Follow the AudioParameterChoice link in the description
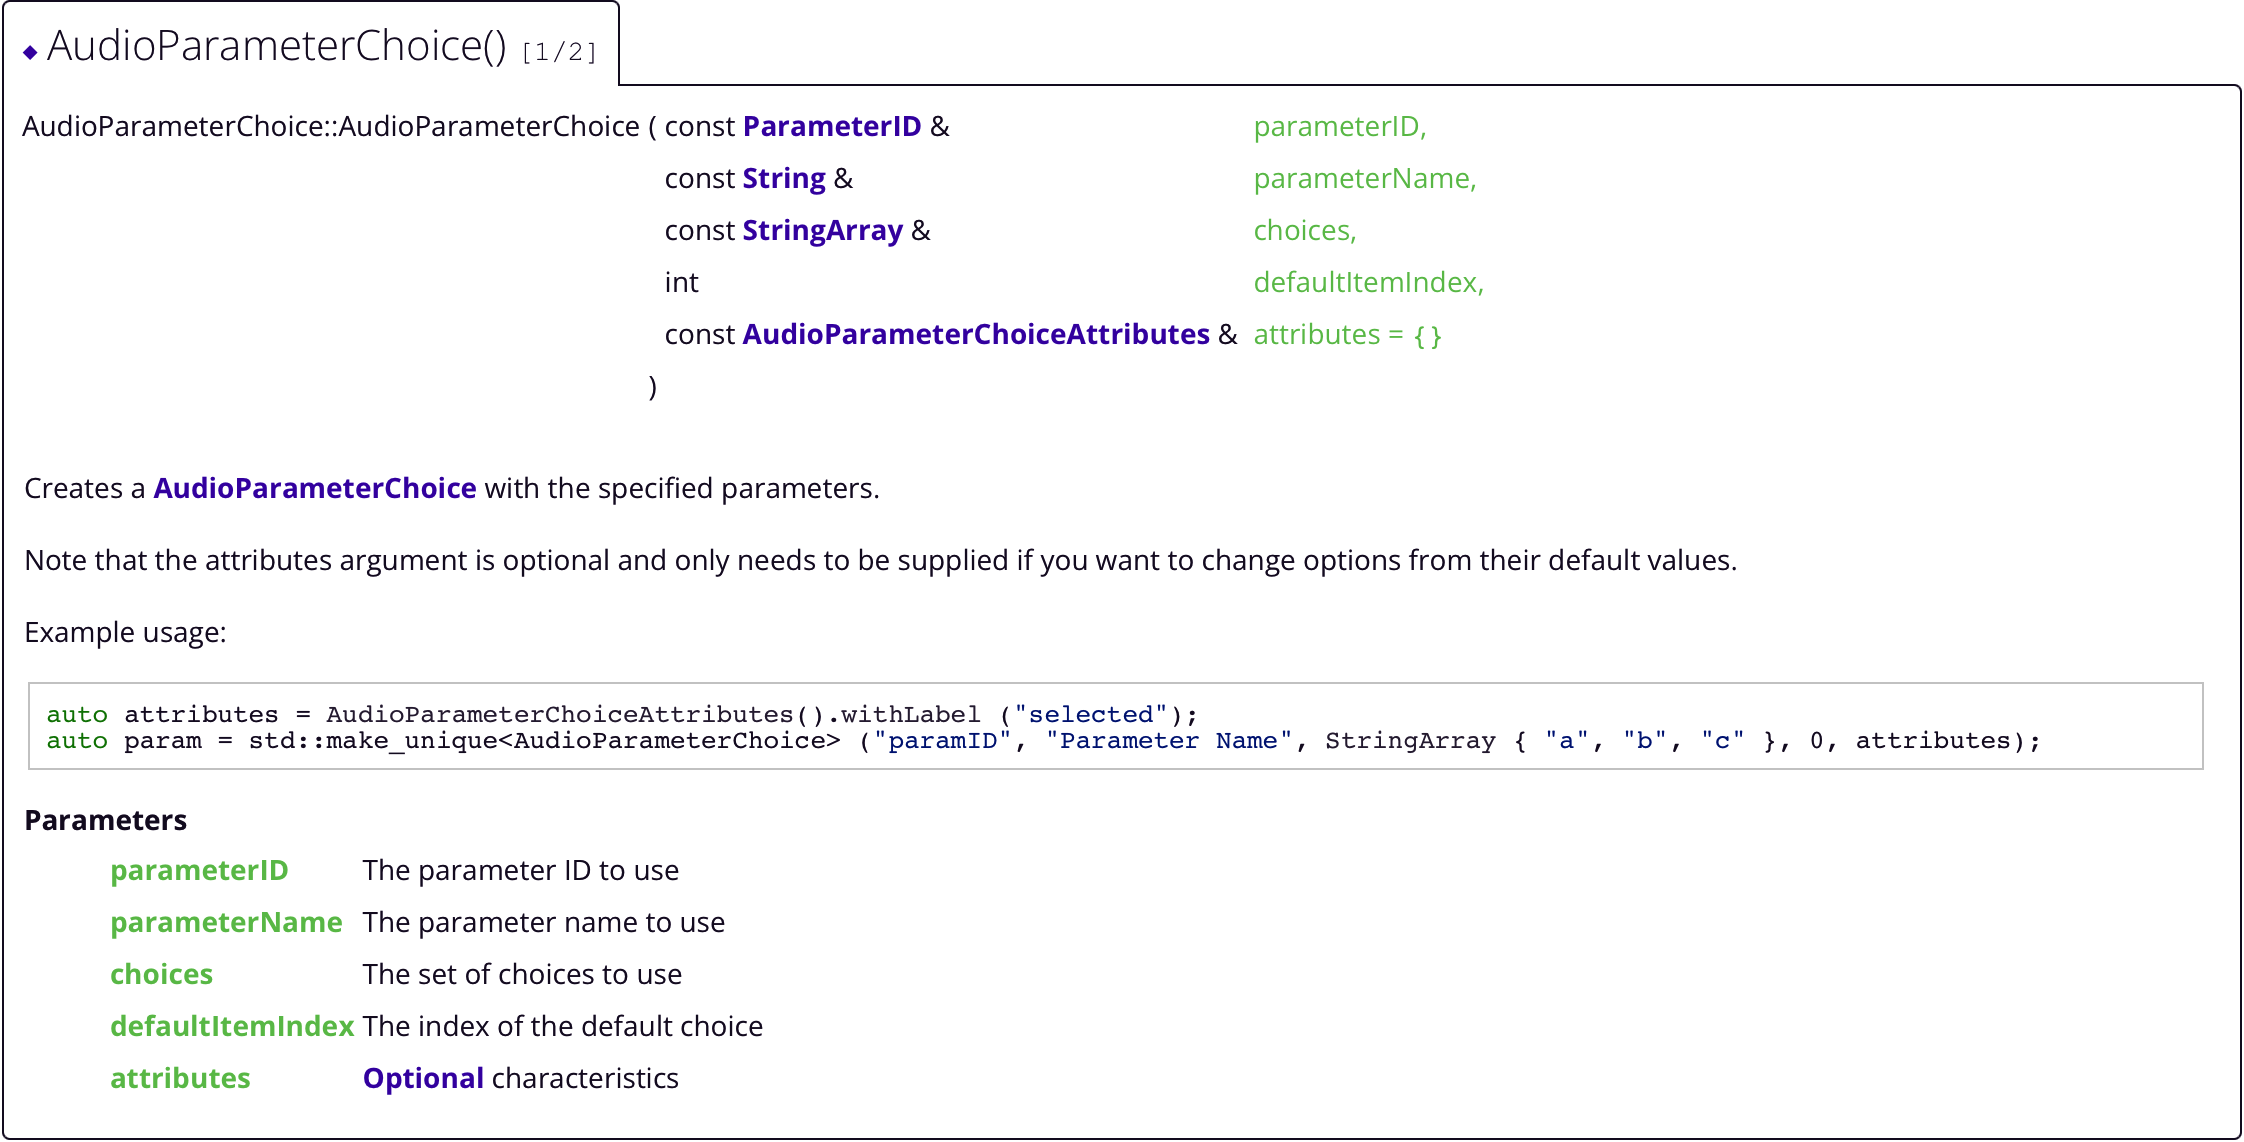The width and height of the screenshot is (2244, 1142). 314,488
